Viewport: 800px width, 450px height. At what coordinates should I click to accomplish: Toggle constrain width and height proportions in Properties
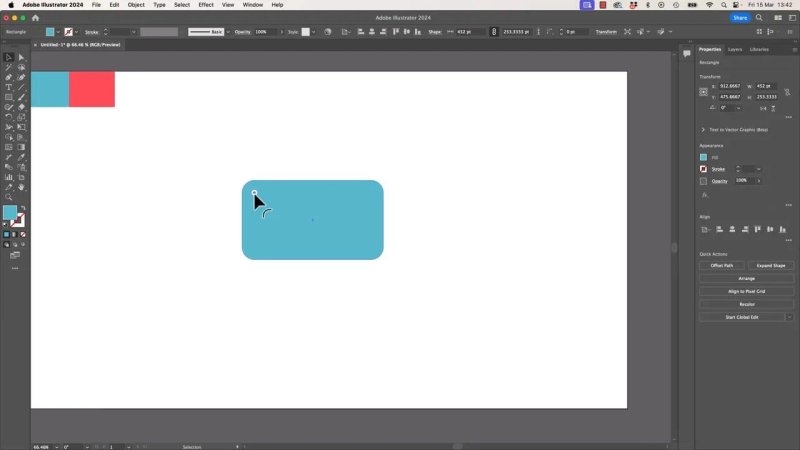tap(787, 92)
